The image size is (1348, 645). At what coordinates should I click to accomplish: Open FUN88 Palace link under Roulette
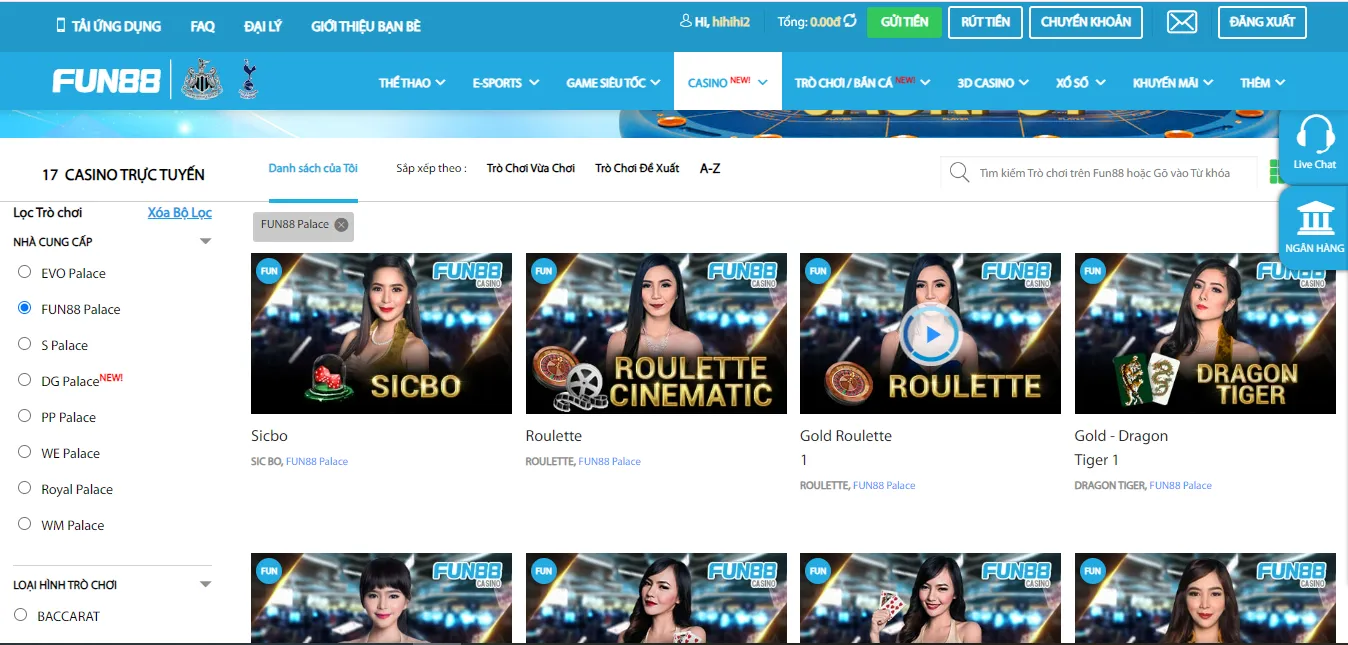coord(610,461)
